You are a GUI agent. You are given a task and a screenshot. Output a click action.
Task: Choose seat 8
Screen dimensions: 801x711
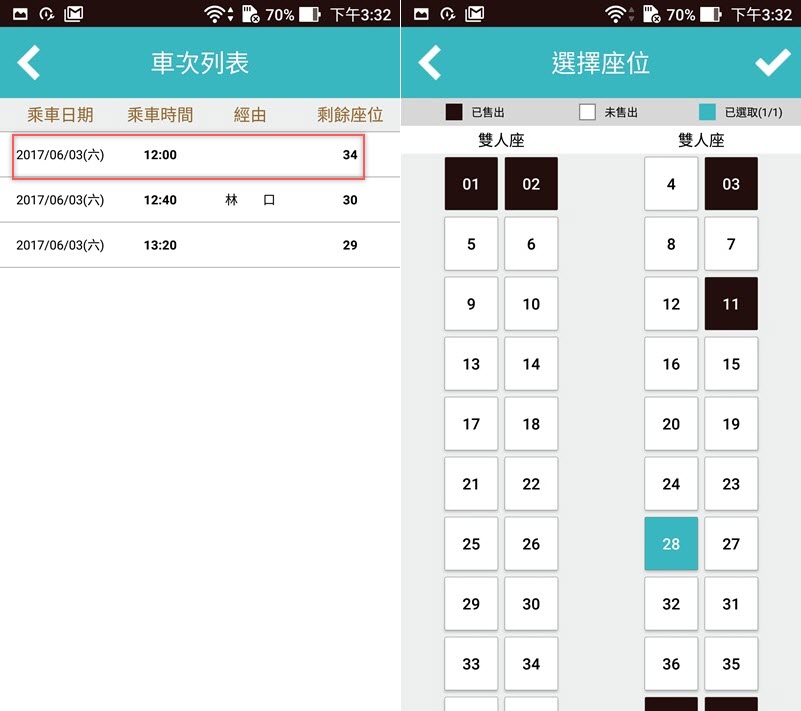671,244
